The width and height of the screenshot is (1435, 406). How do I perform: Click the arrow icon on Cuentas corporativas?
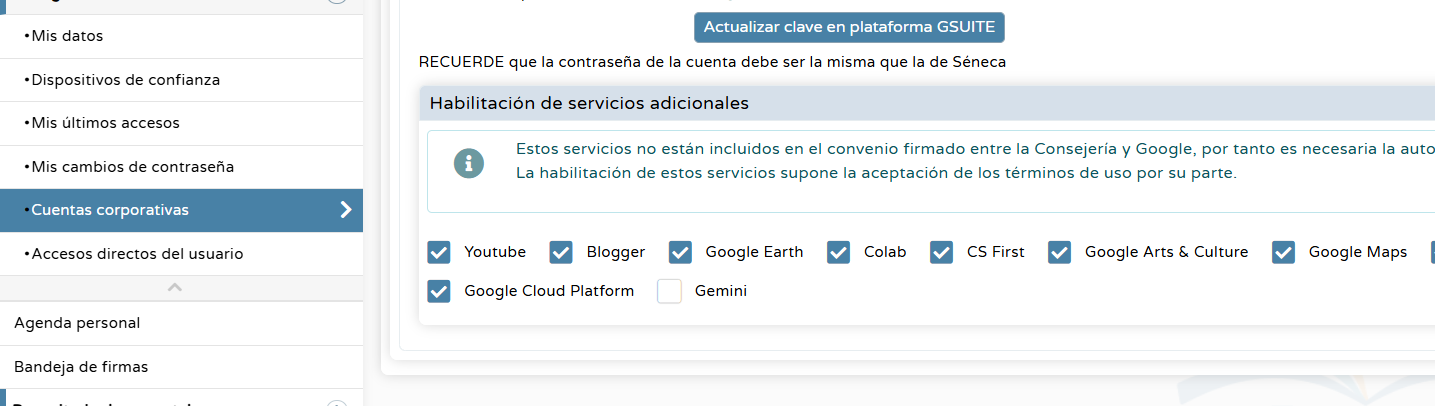346,210
